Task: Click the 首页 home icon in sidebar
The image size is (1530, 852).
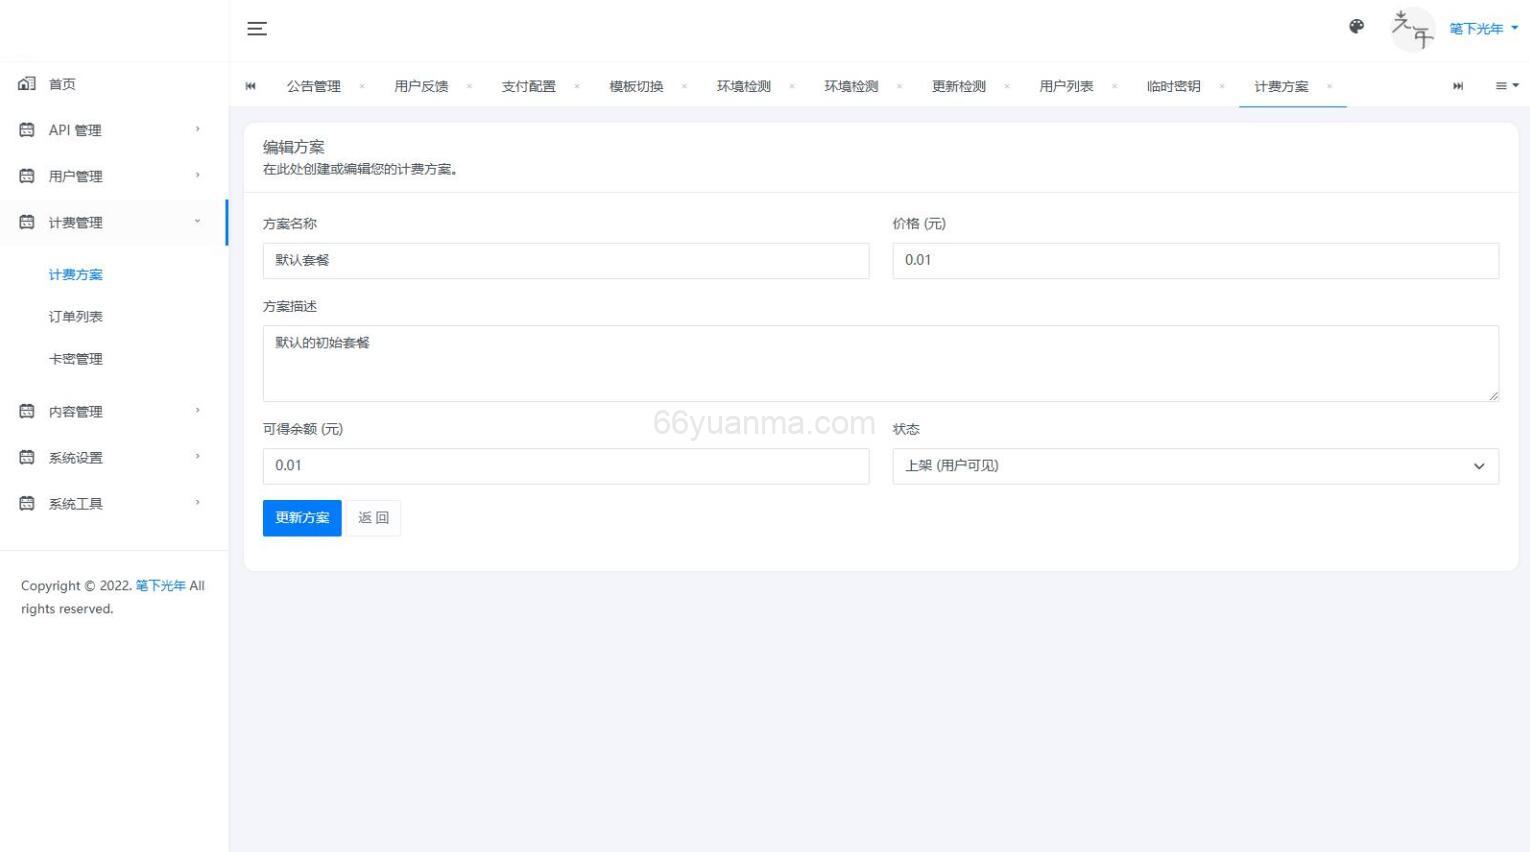Action: pyautogui.click(x=26, y=84)
